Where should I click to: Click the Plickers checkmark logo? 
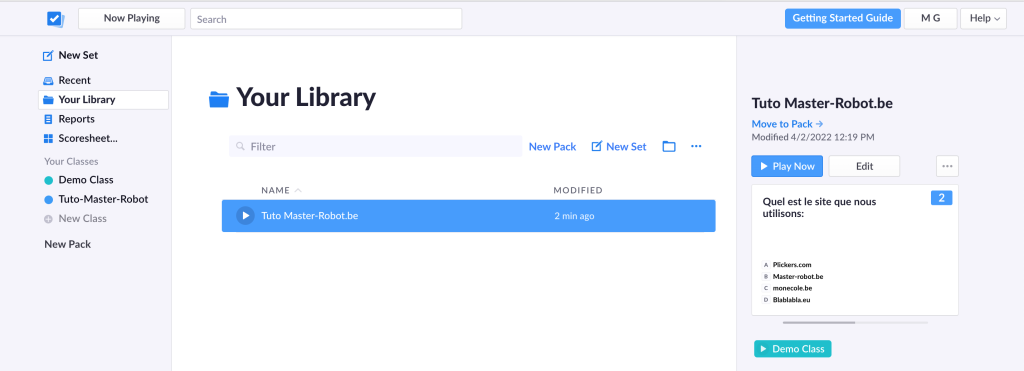pos(56,19)
